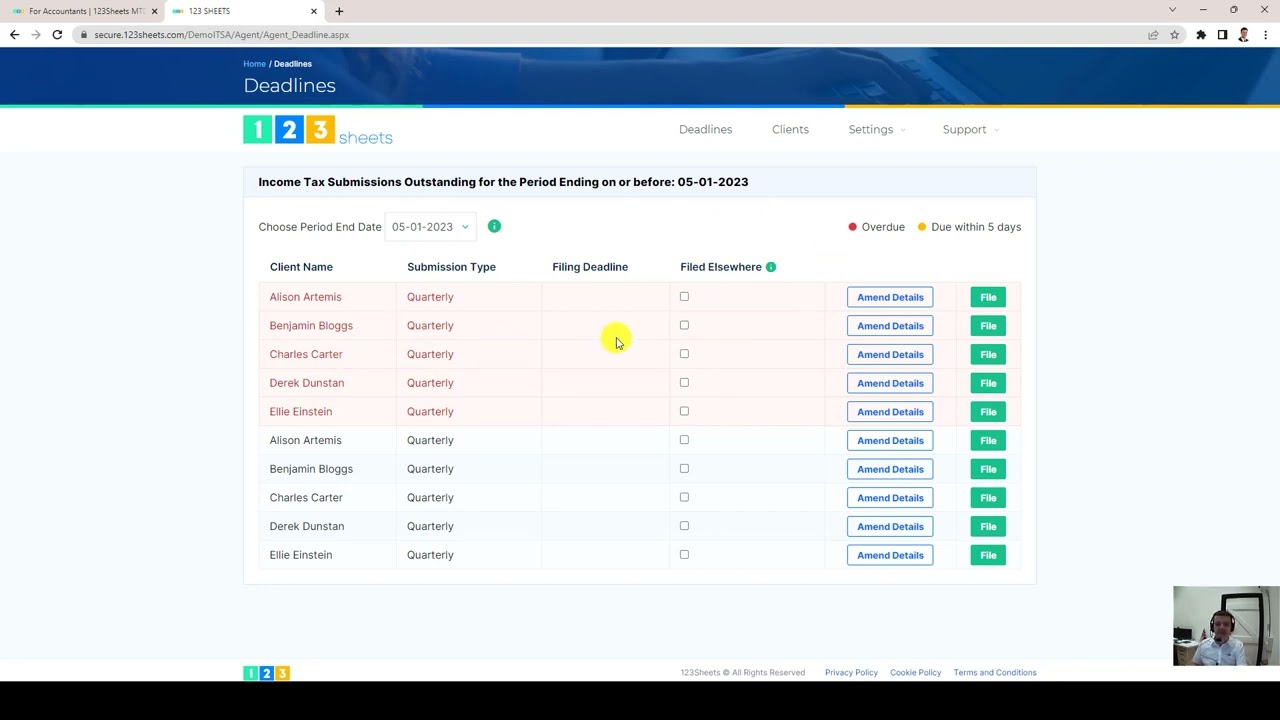Click the small 123 logo in the footer
The height and width of the screenshot is (720, 1280).
(266, 673)
